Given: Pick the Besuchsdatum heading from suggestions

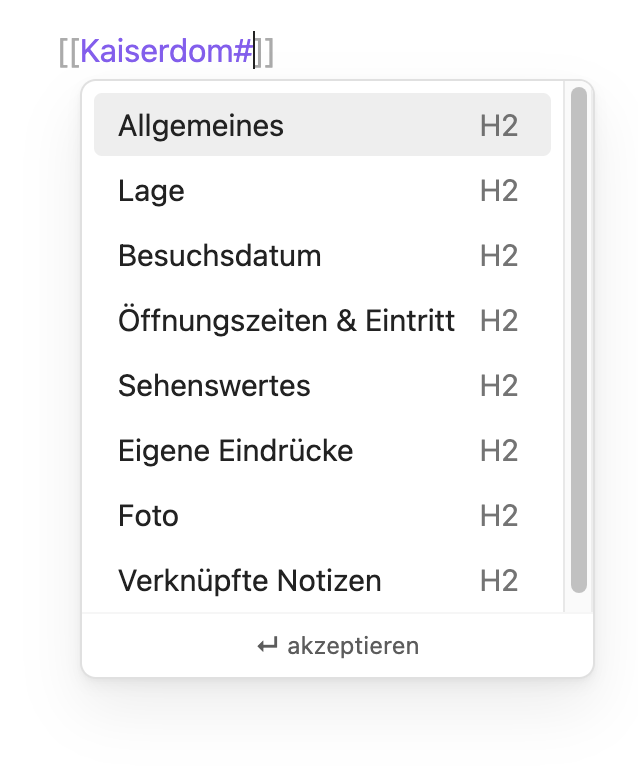Looking at the screenshot, I should click(x=322, y=255).
